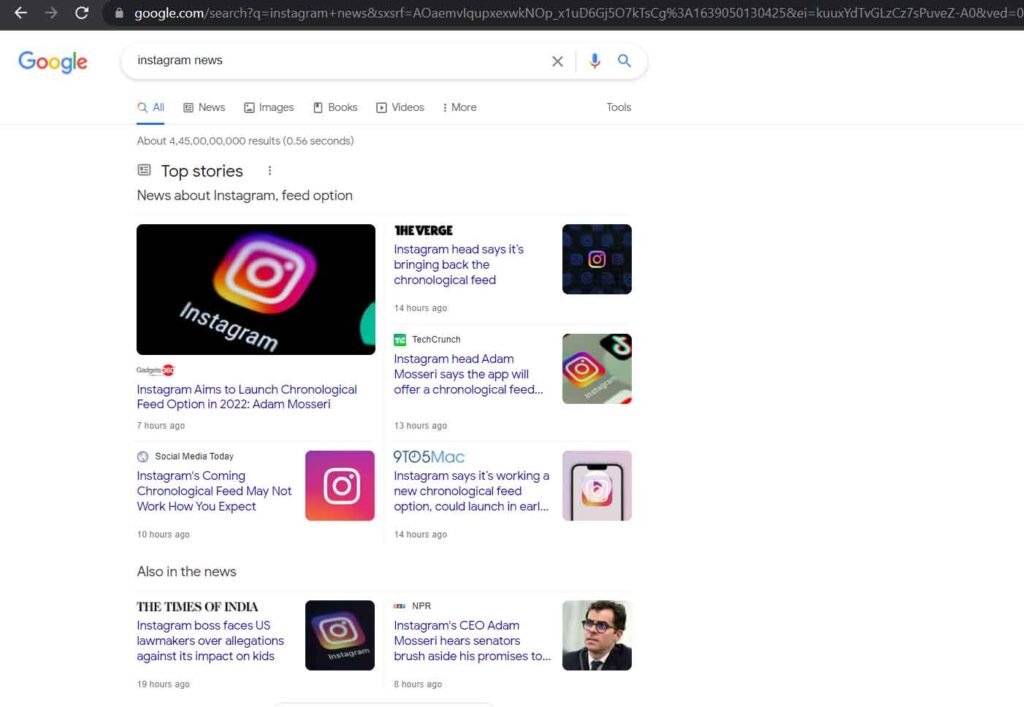Click the TechCrunch source logo

400,339
